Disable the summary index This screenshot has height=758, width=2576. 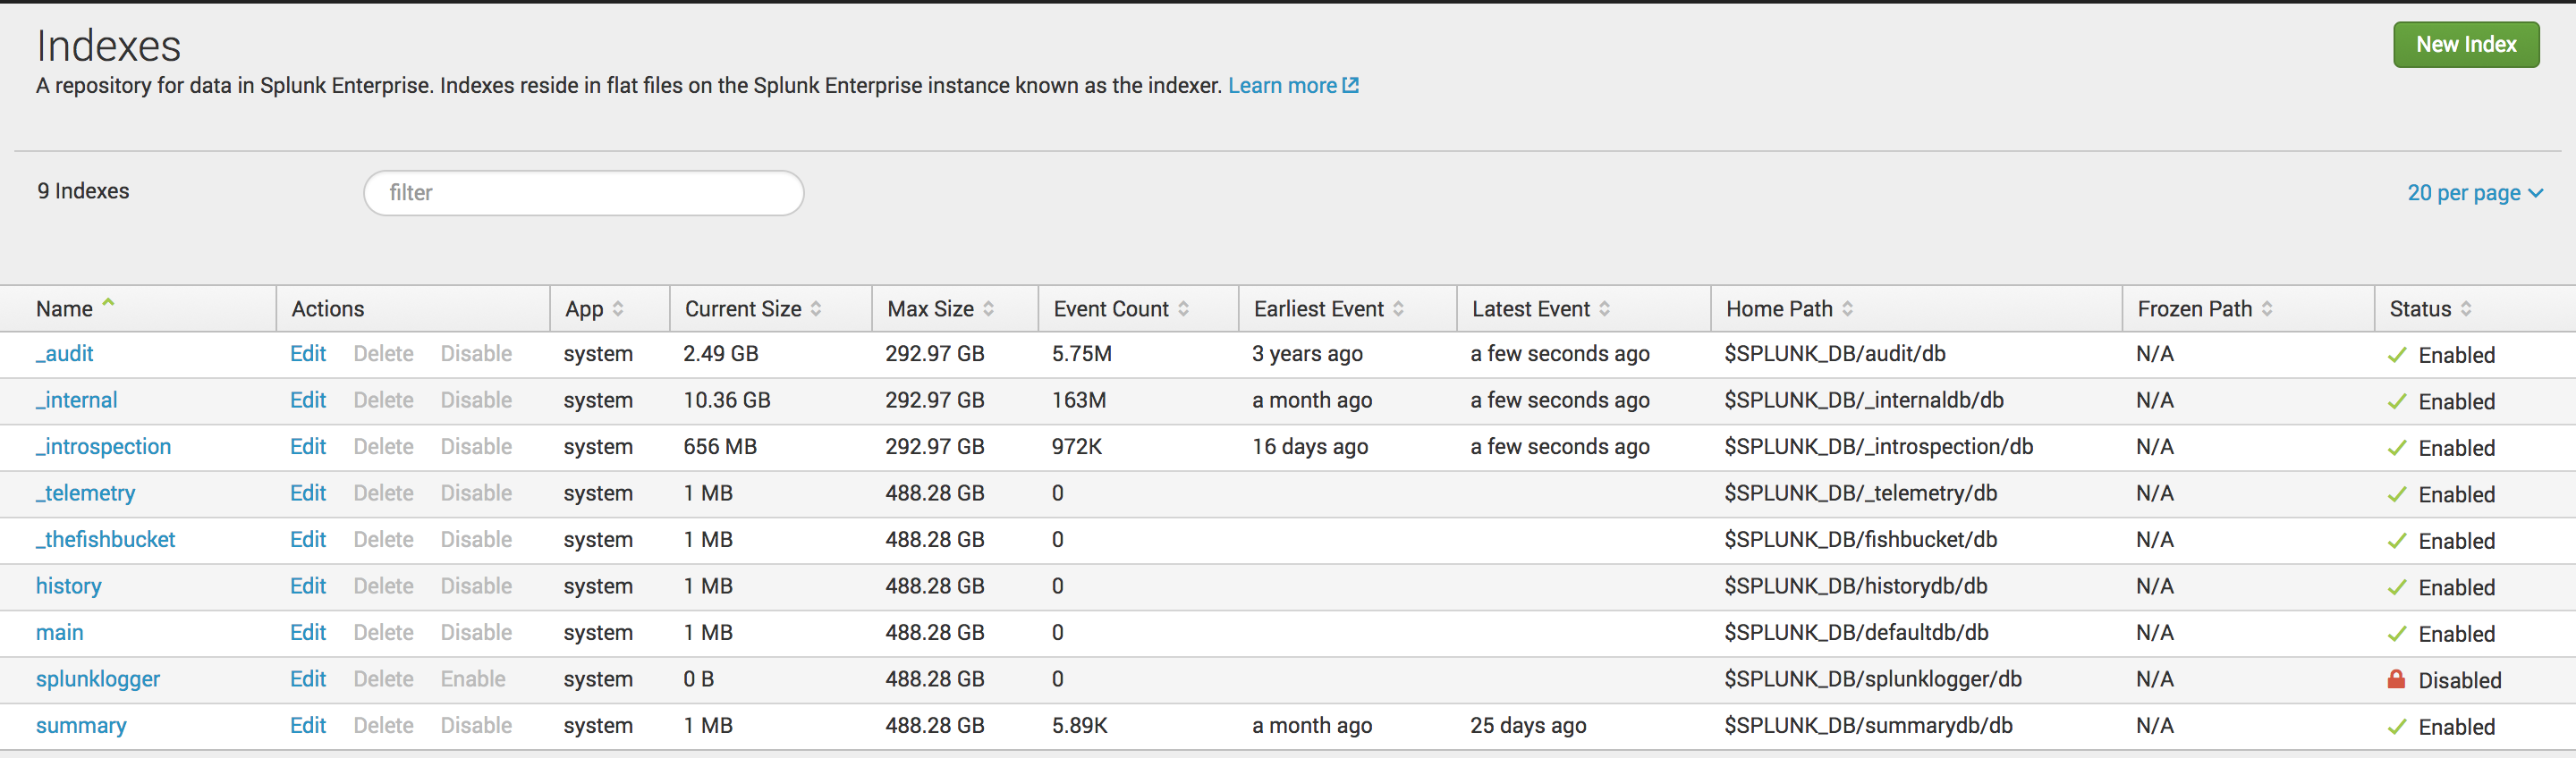tap(476, 726)
